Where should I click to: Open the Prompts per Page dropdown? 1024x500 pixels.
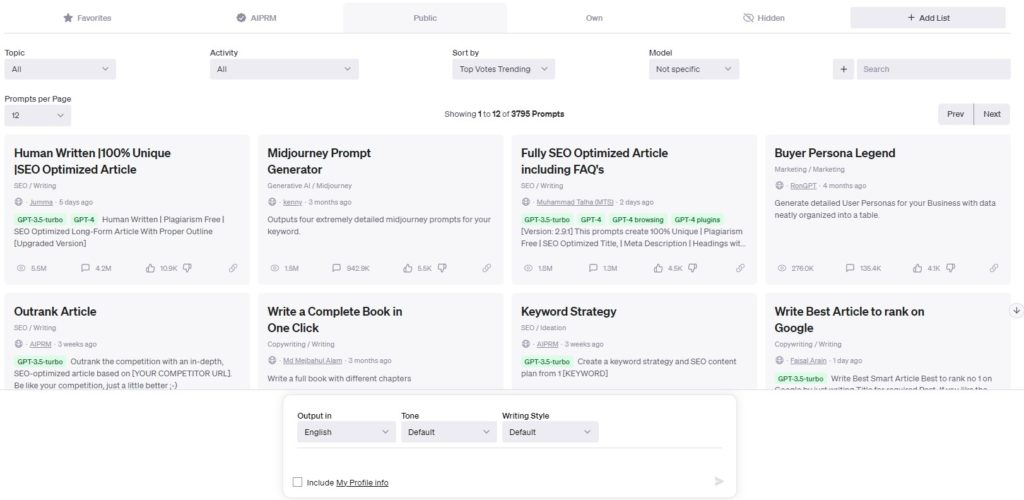coord(37,115)
